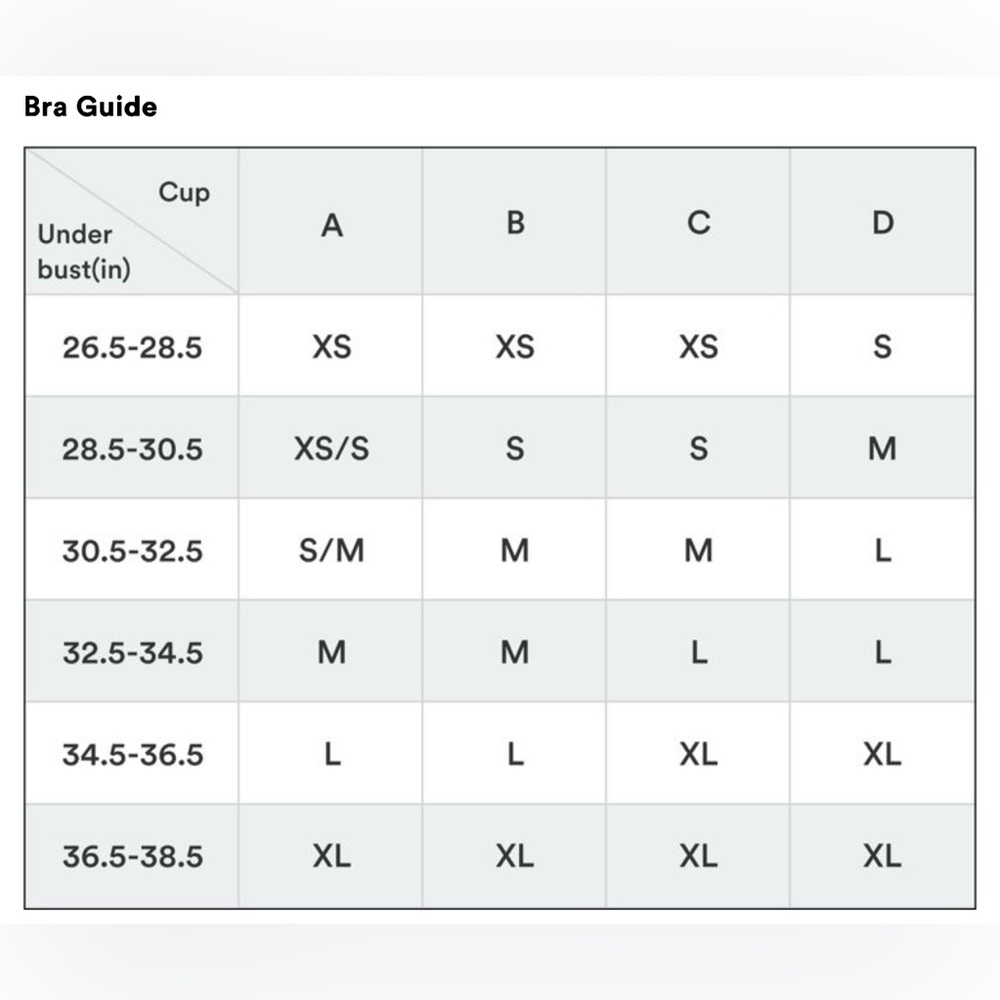
Task: Click the 34.5-36.5 under bust row label
Action: pos(132,754)
